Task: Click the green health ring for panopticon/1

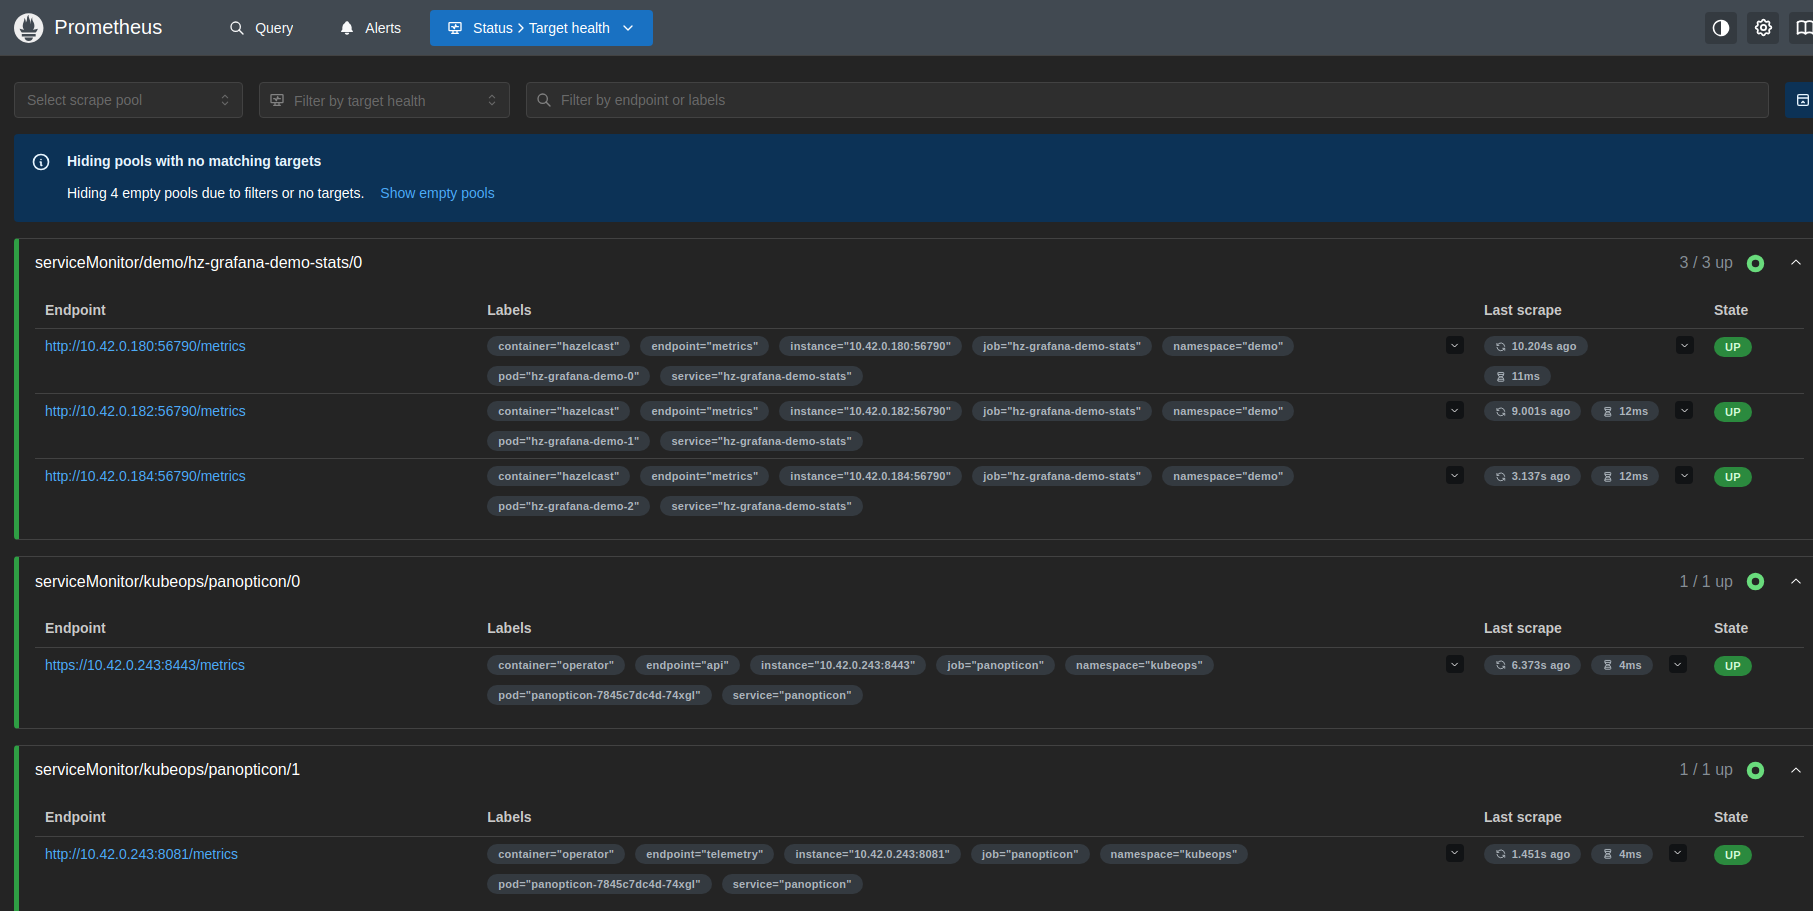Action: pyautogui.click(x=1755, y=770)
